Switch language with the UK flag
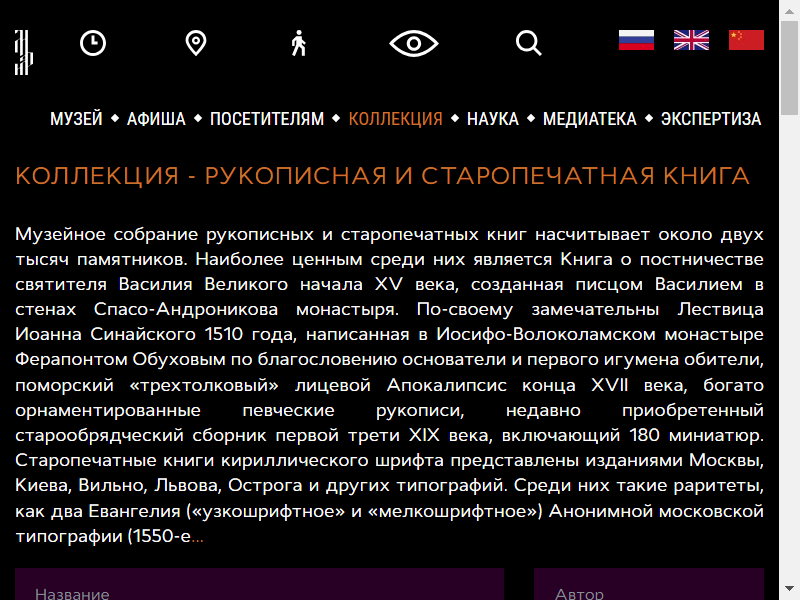The height and width of the screenshot is (600, 800). pyautogui.click(x=691, y=40)
